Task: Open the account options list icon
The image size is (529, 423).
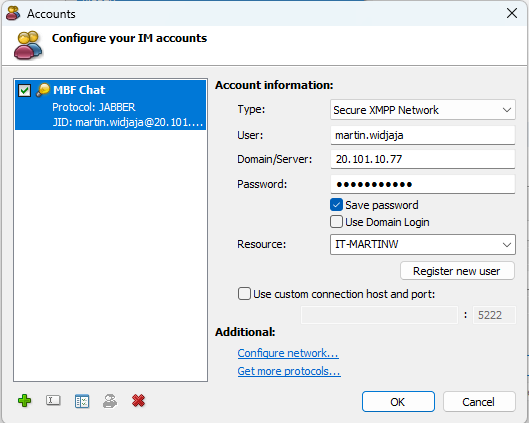Action: (82, 401)
